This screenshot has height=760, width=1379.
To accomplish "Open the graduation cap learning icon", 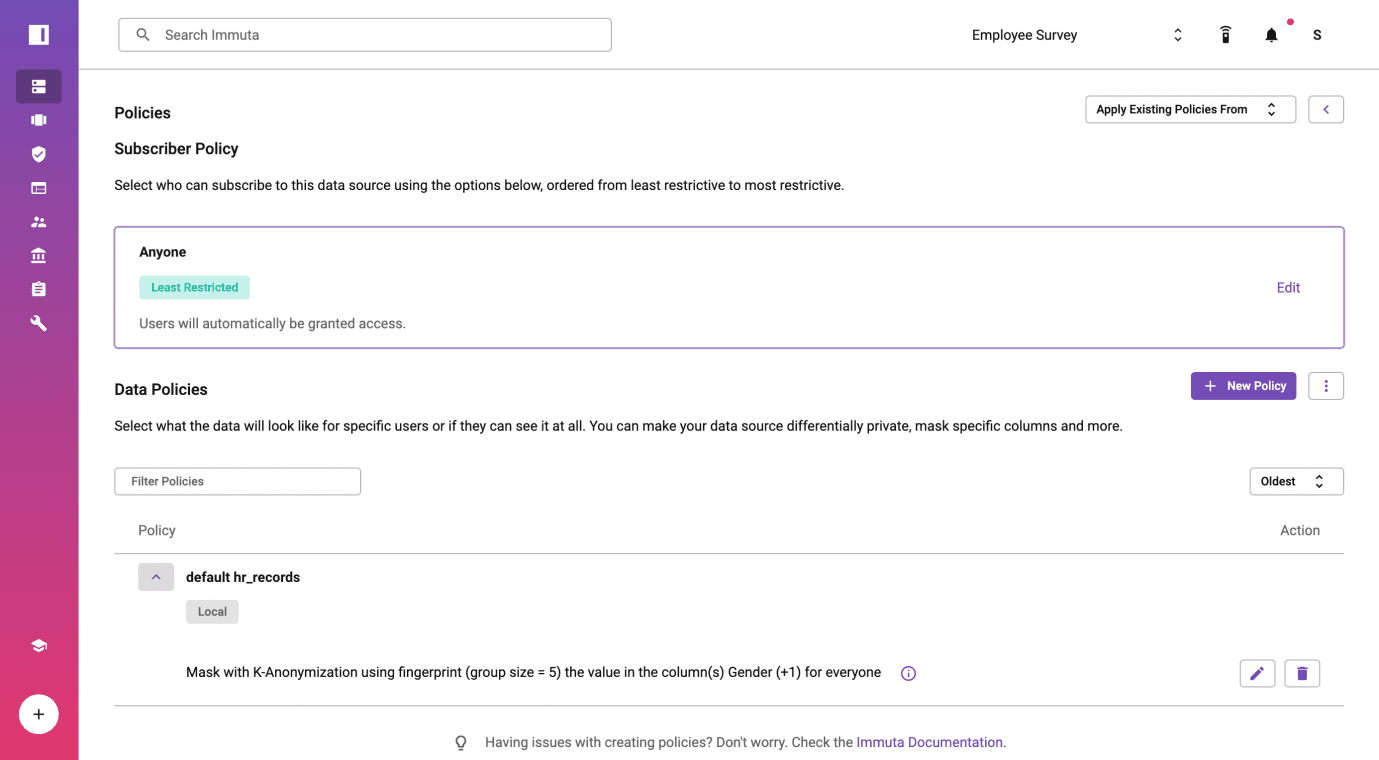I will (39, 646).
